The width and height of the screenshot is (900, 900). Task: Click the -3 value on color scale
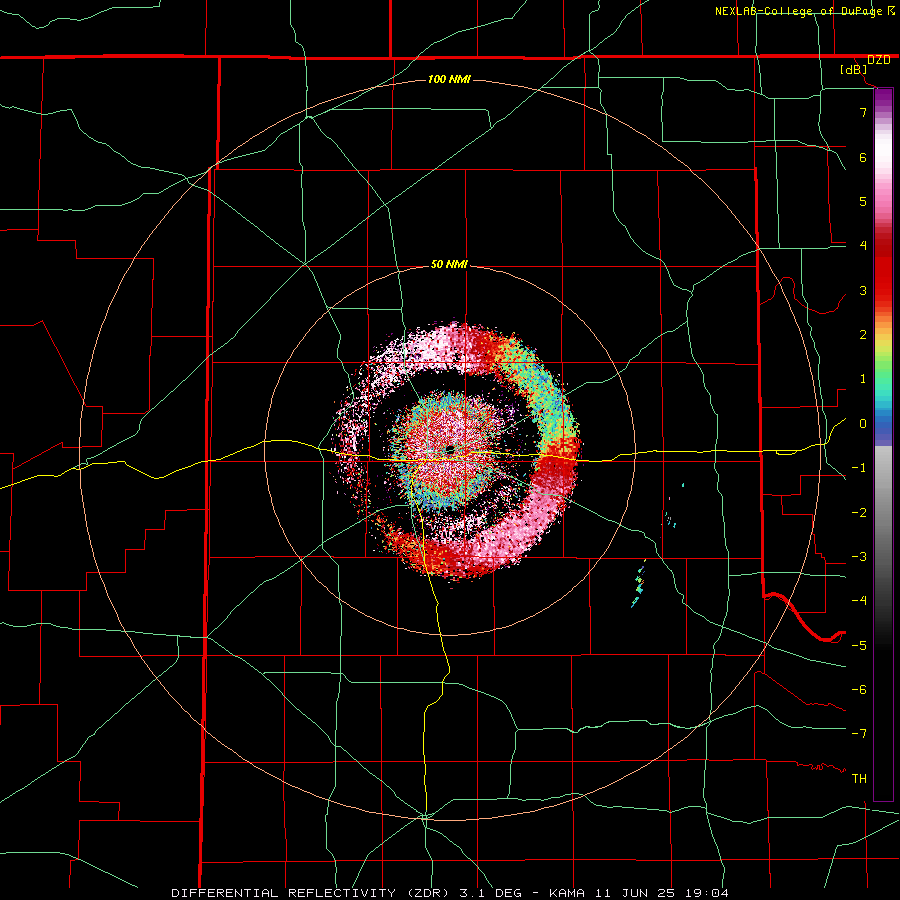tap(859, 557)
